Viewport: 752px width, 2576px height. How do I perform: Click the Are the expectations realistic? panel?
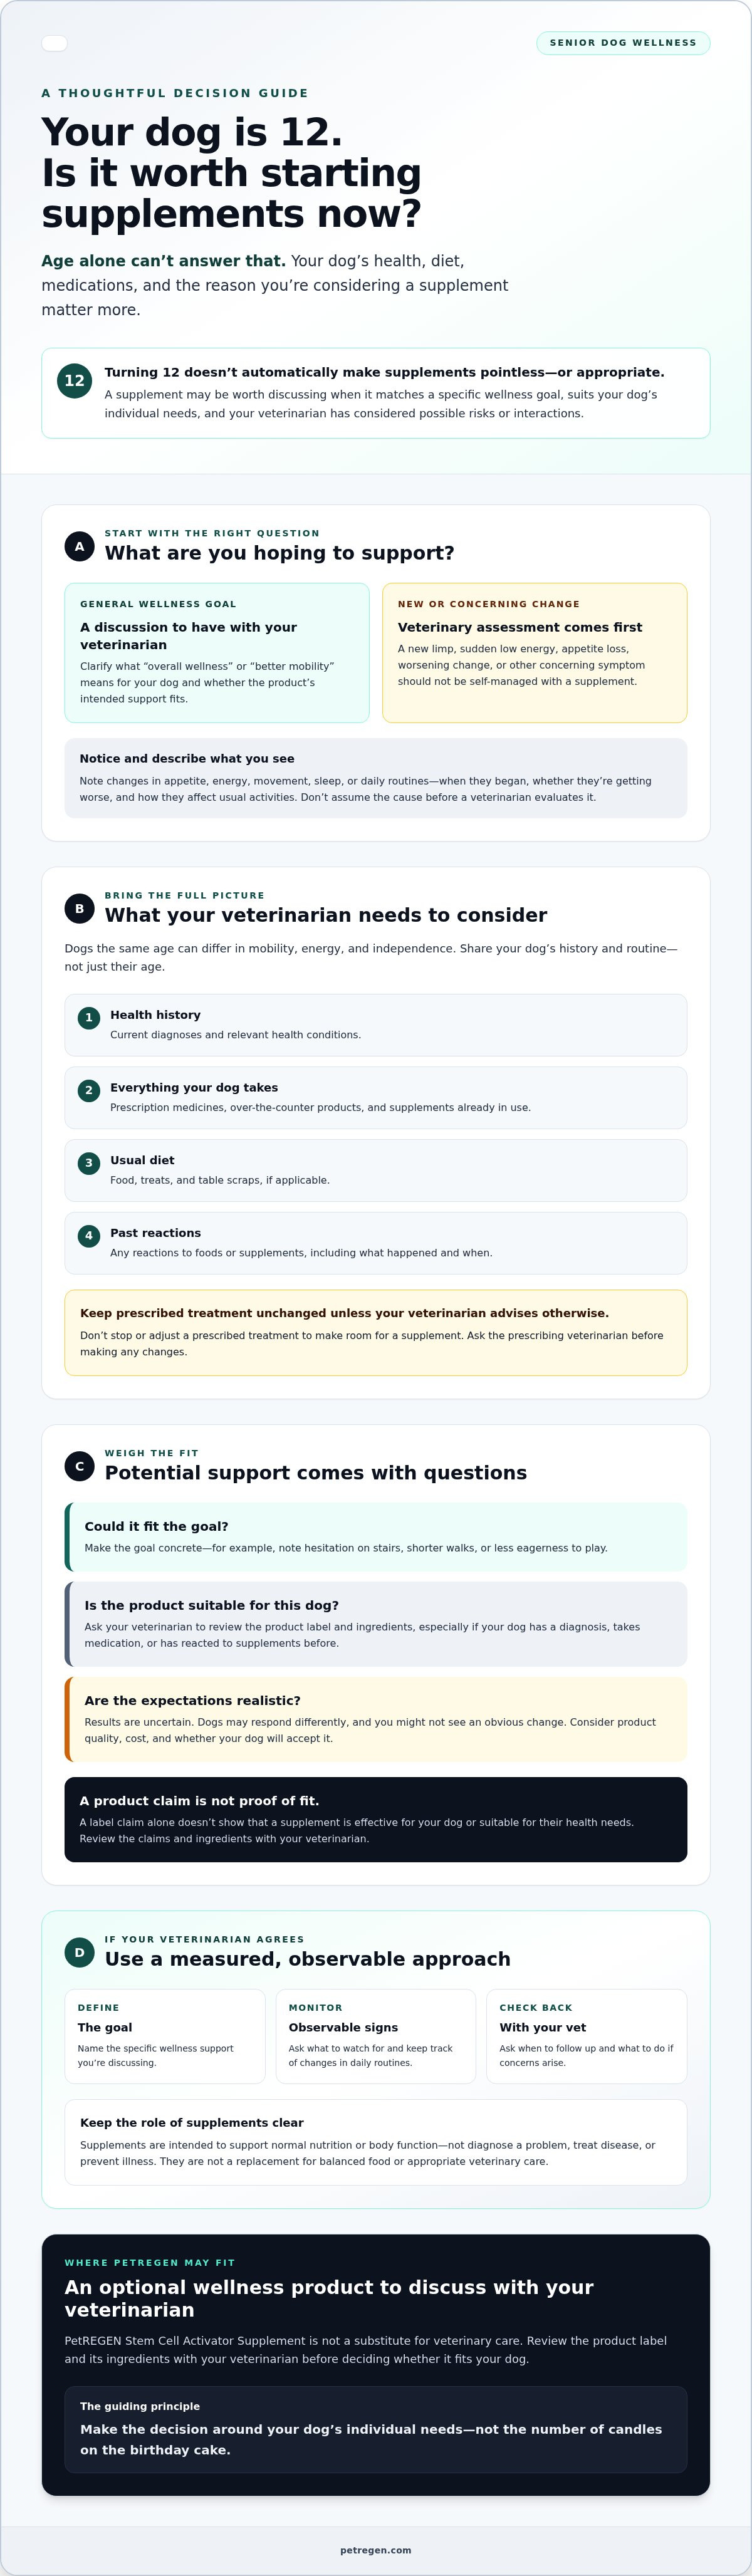click(x=376, y=1719)
